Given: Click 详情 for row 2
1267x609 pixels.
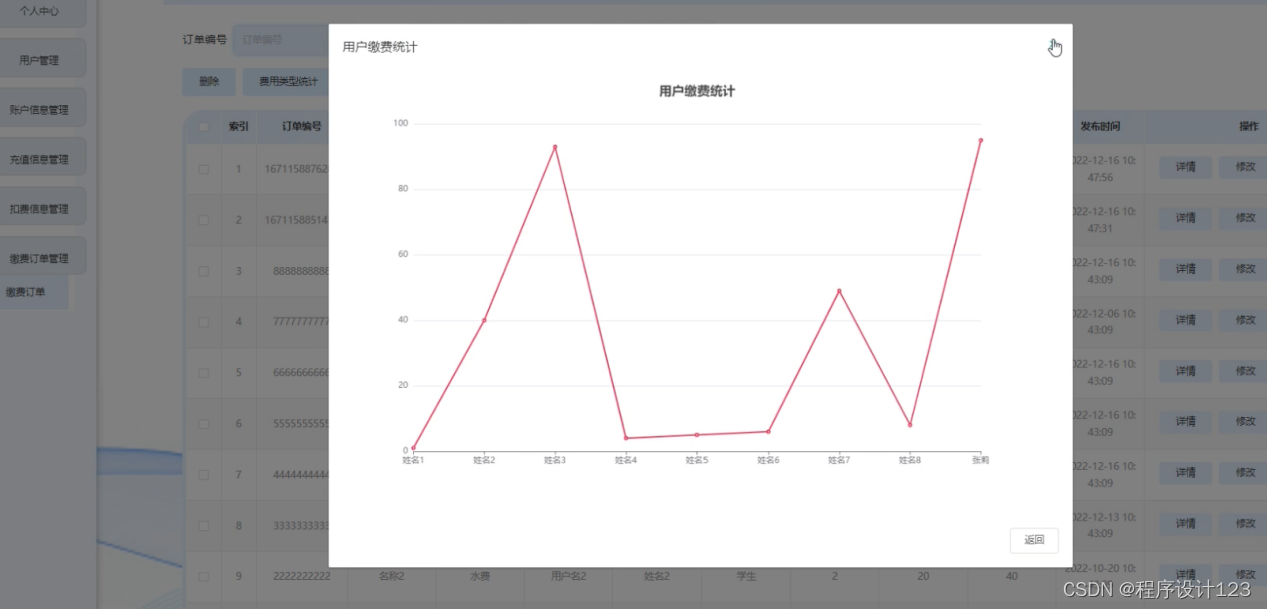Looking at the screenshot, I should tap(1185, 218).
